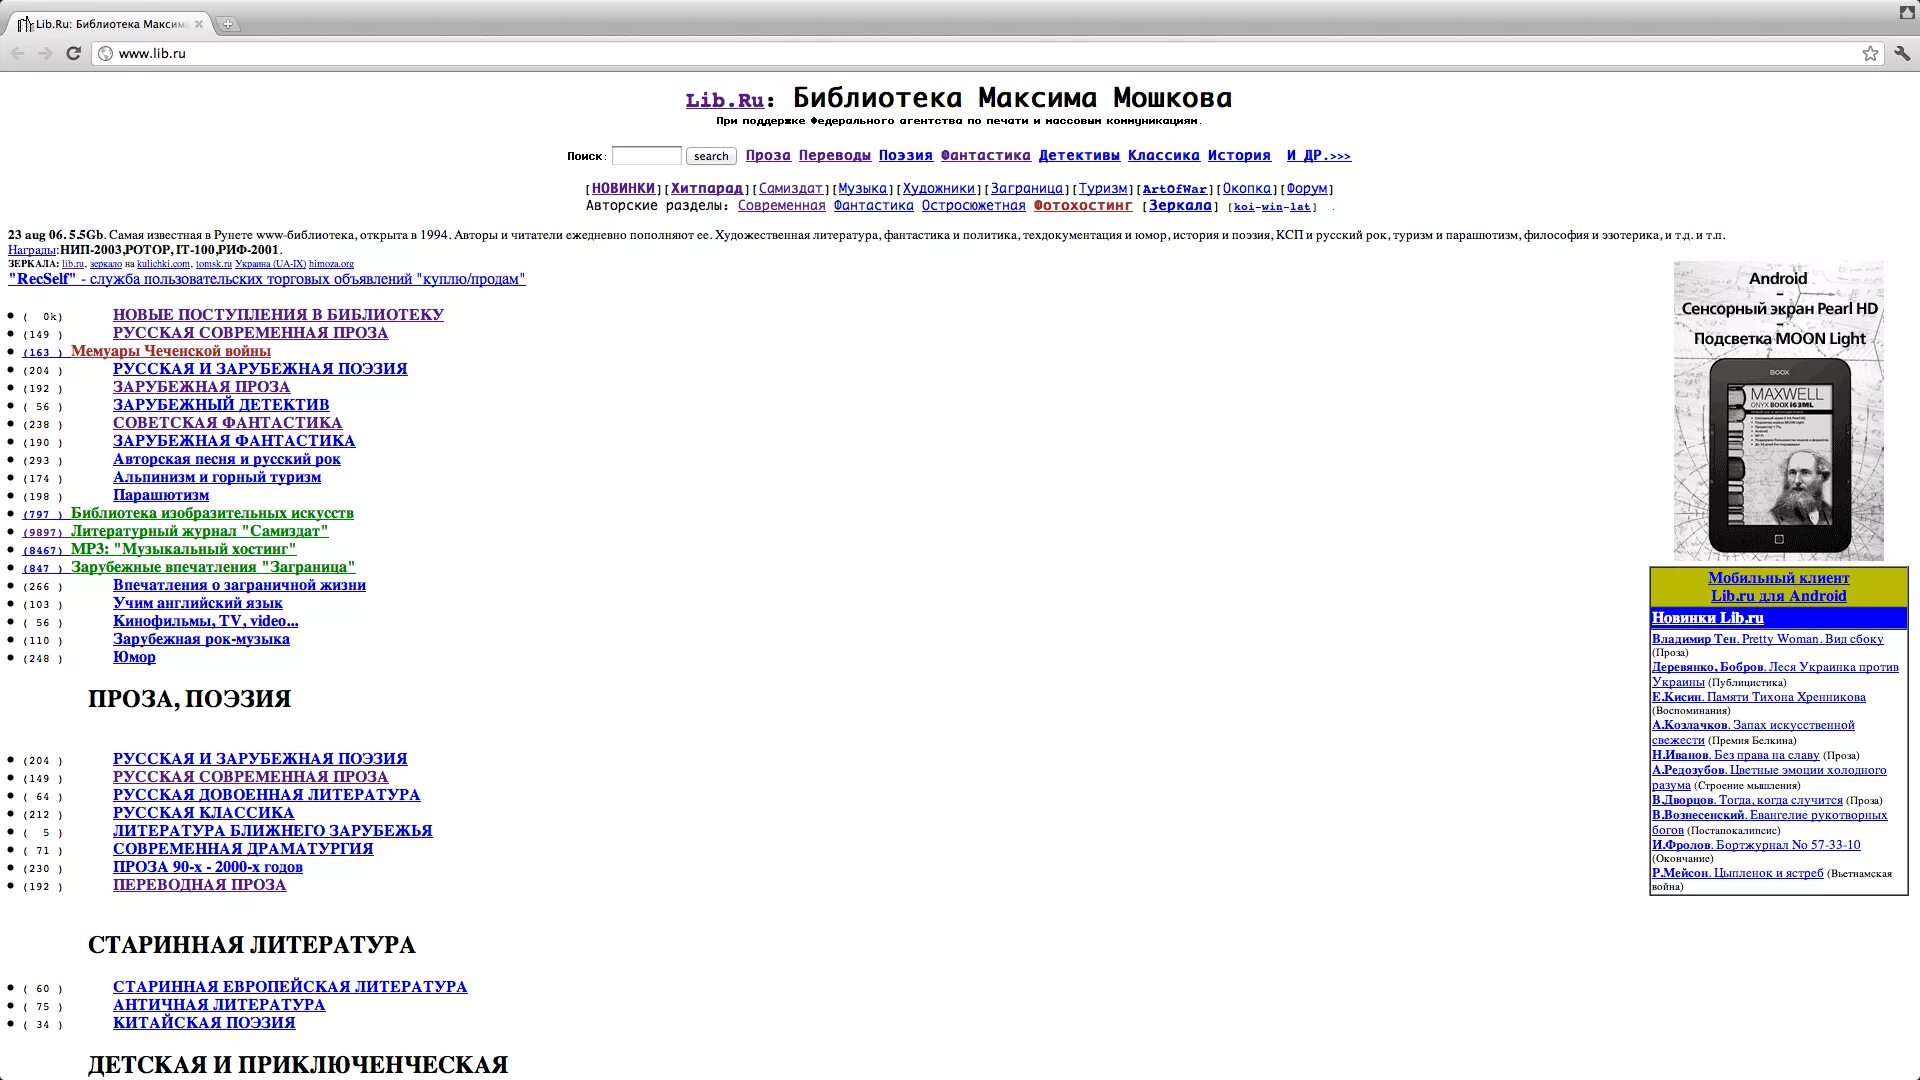Open the Зеркала mirrors link
This screenshot has width=1920, height=1080.
tap(1180, 205)
